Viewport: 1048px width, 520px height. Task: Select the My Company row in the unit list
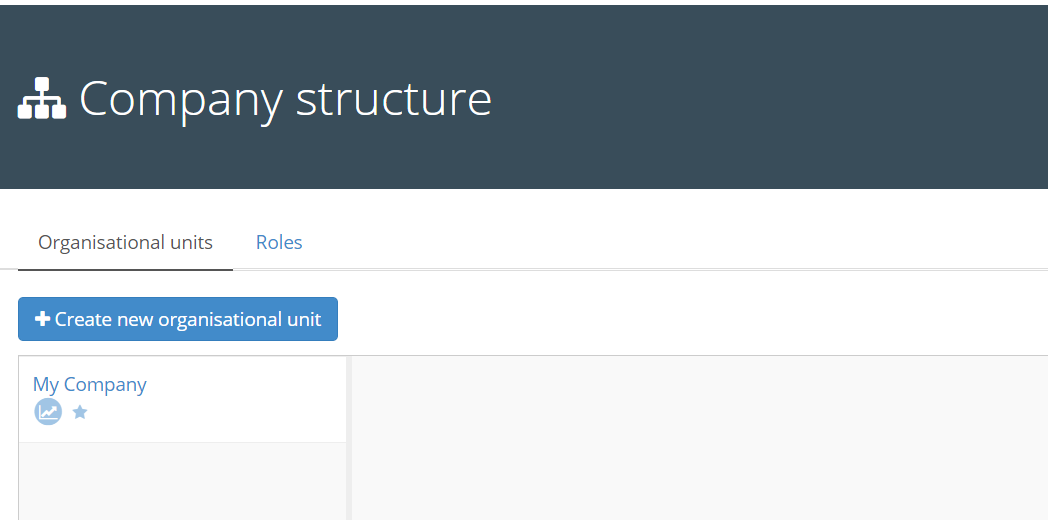click(182, 399)
